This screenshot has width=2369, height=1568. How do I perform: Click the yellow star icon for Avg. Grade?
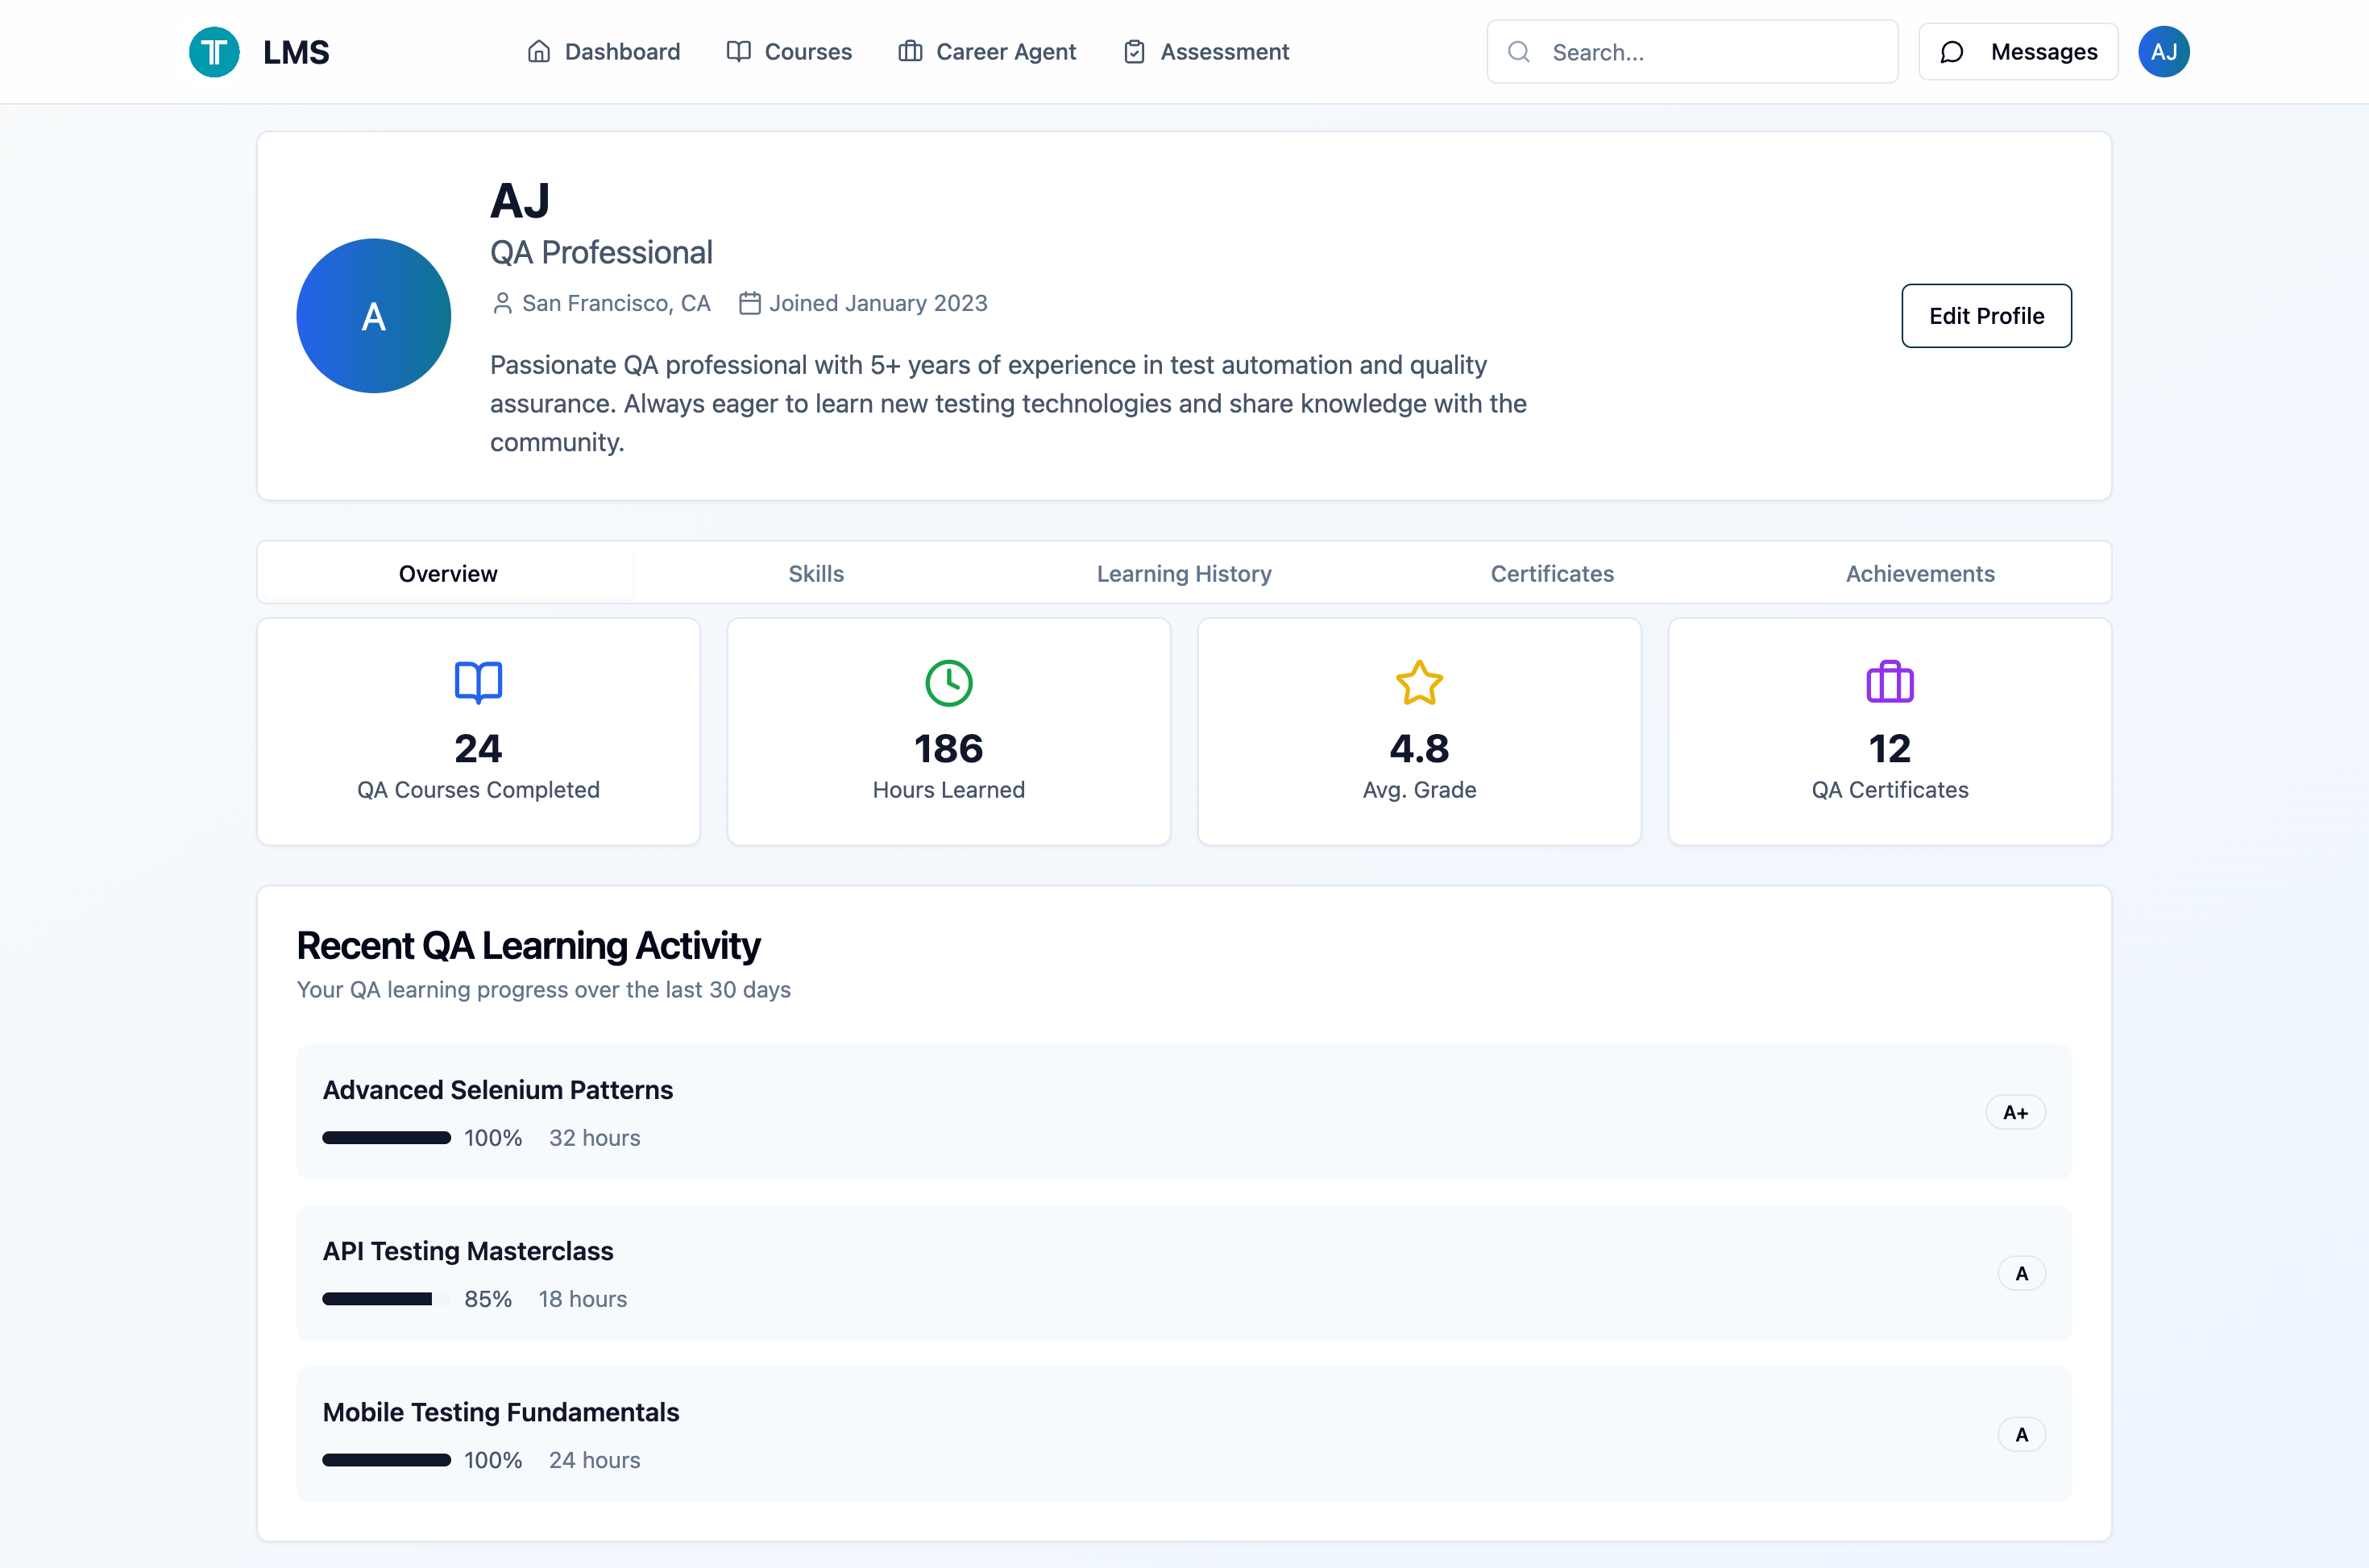click(1419, 683)
